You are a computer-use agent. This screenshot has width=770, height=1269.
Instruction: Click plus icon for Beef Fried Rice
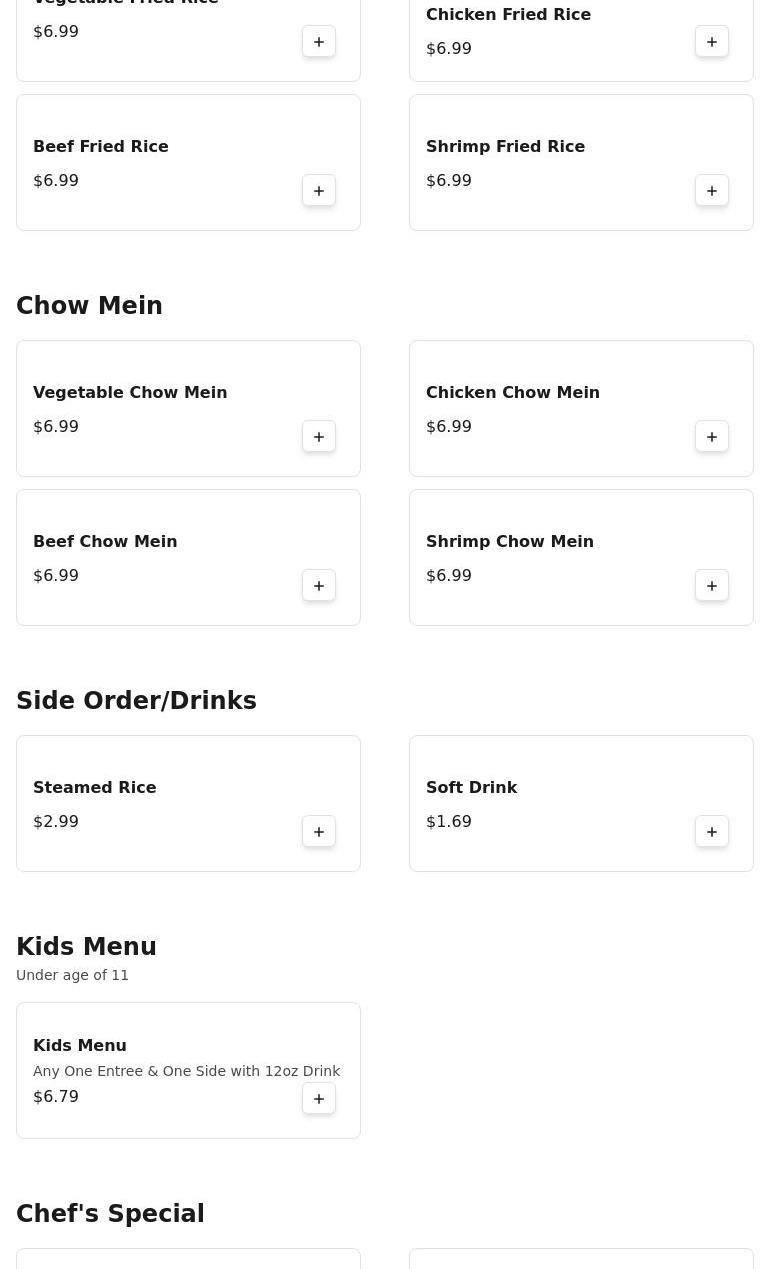[319, 191]
